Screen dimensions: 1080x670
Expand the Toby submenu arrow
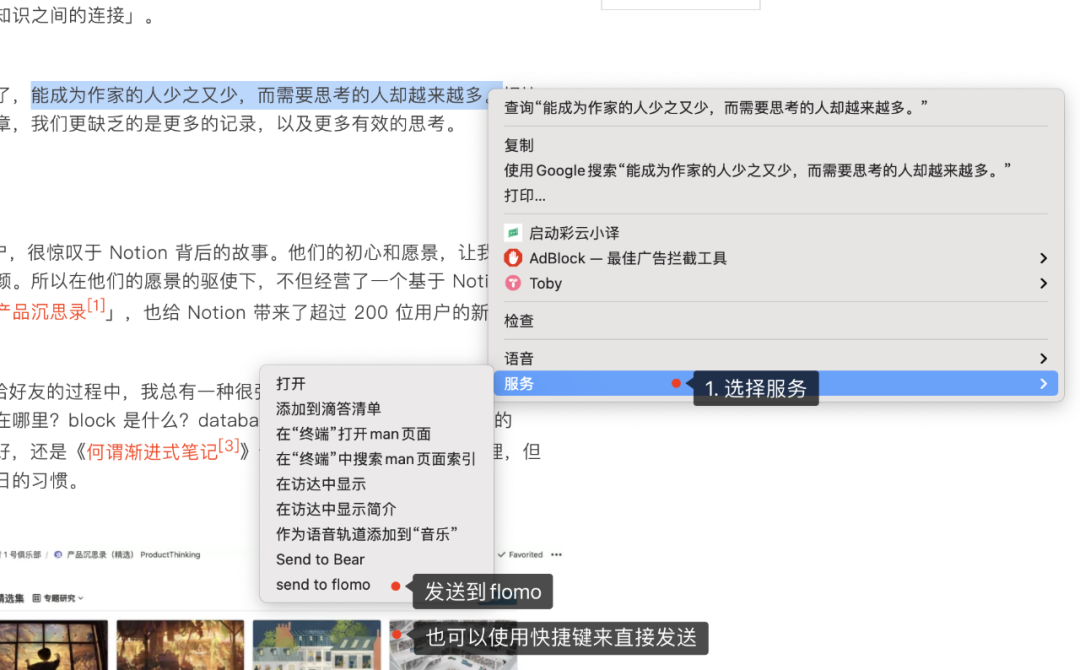(1043, 283)
